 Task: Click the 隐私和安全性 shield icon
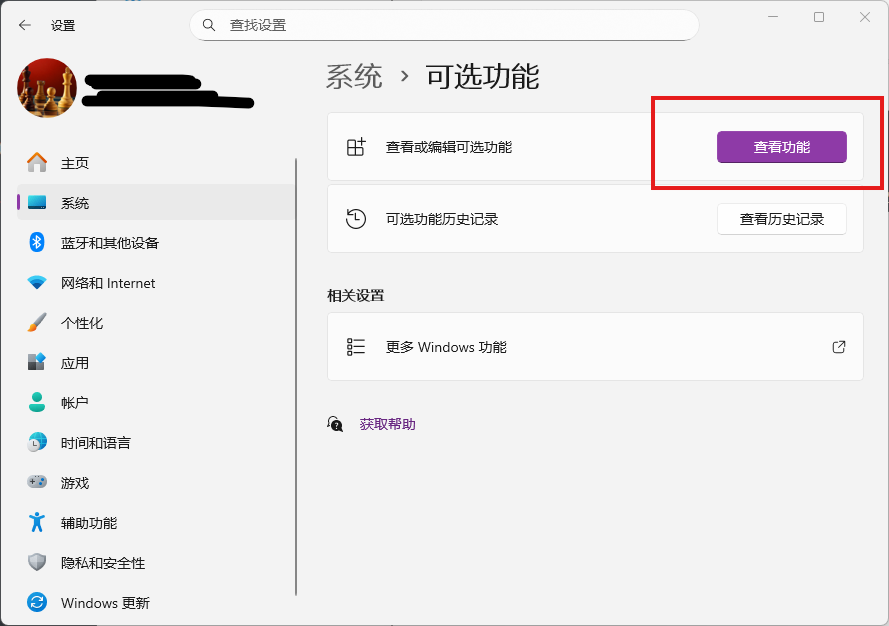[x=37, y=563]
